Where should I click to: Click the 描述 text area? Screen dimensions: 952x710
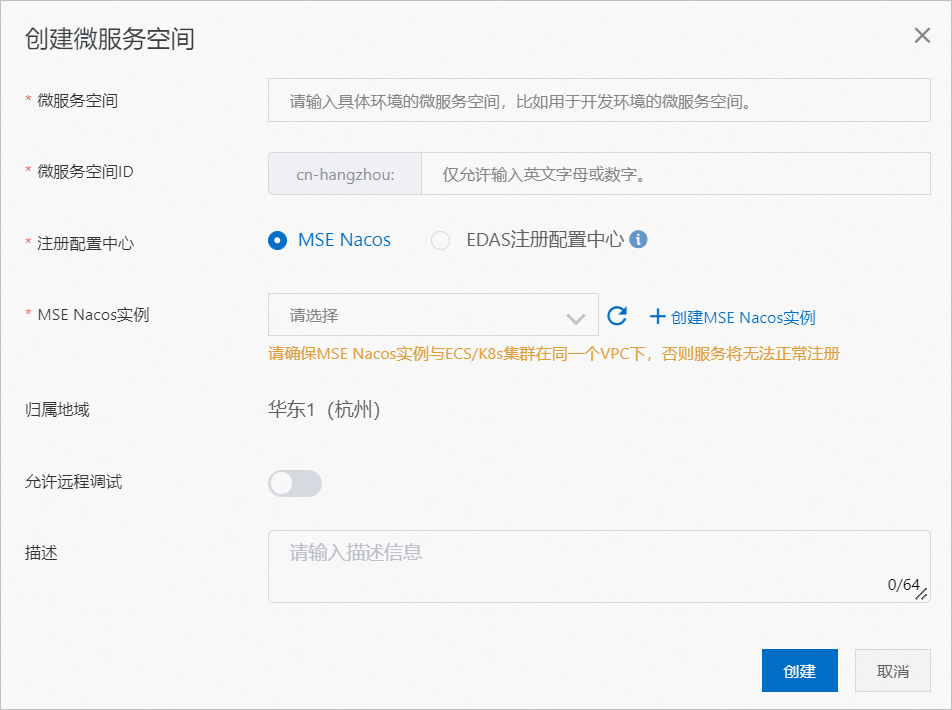pos(599,567)
